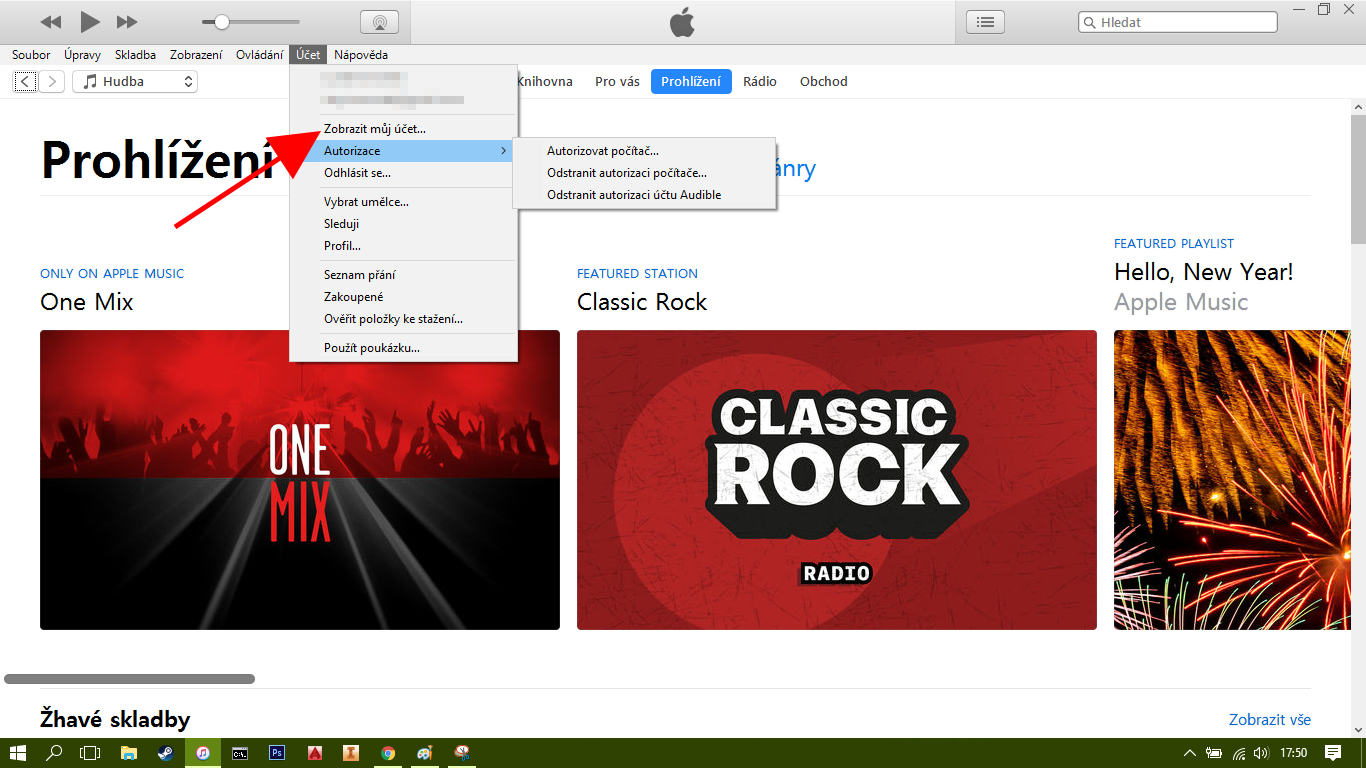Click the Zobrazit vše link
Viewport: 1366px width, 768px height.
(x=1270, y=720)
